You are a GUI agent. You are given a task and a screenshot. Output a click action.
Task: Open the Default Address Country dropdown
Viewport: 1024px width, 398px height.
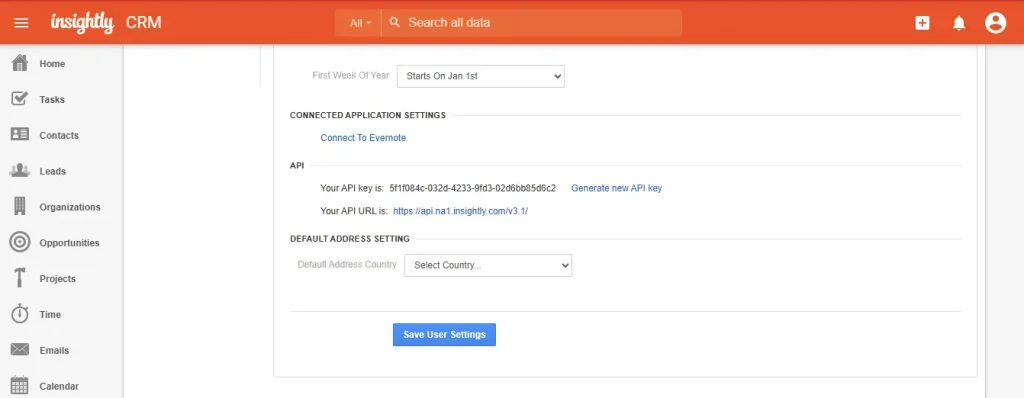(x=488, y=265)
